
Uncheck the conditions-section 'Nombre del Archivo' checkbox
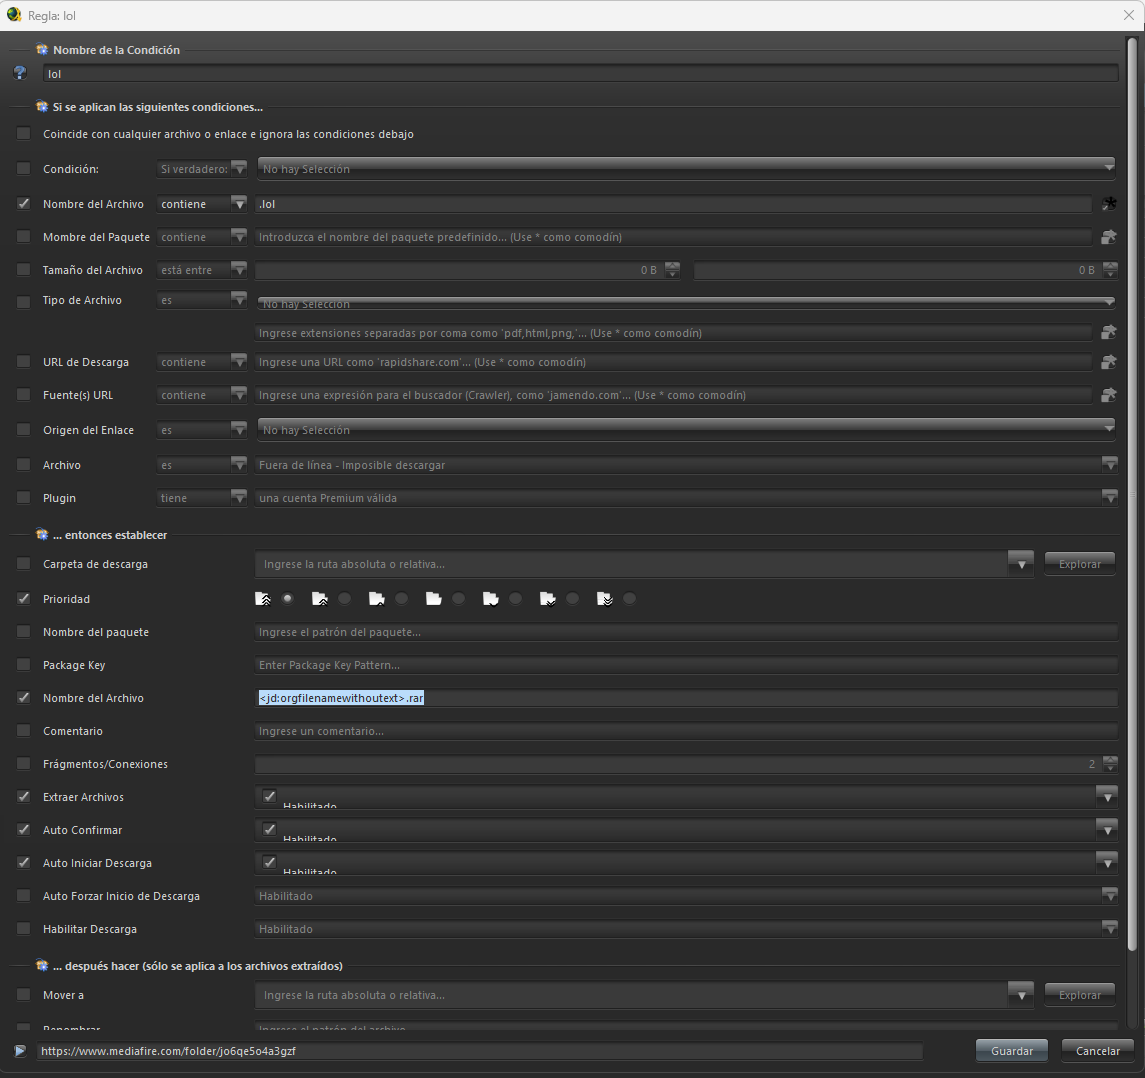(x=23, y=204)
